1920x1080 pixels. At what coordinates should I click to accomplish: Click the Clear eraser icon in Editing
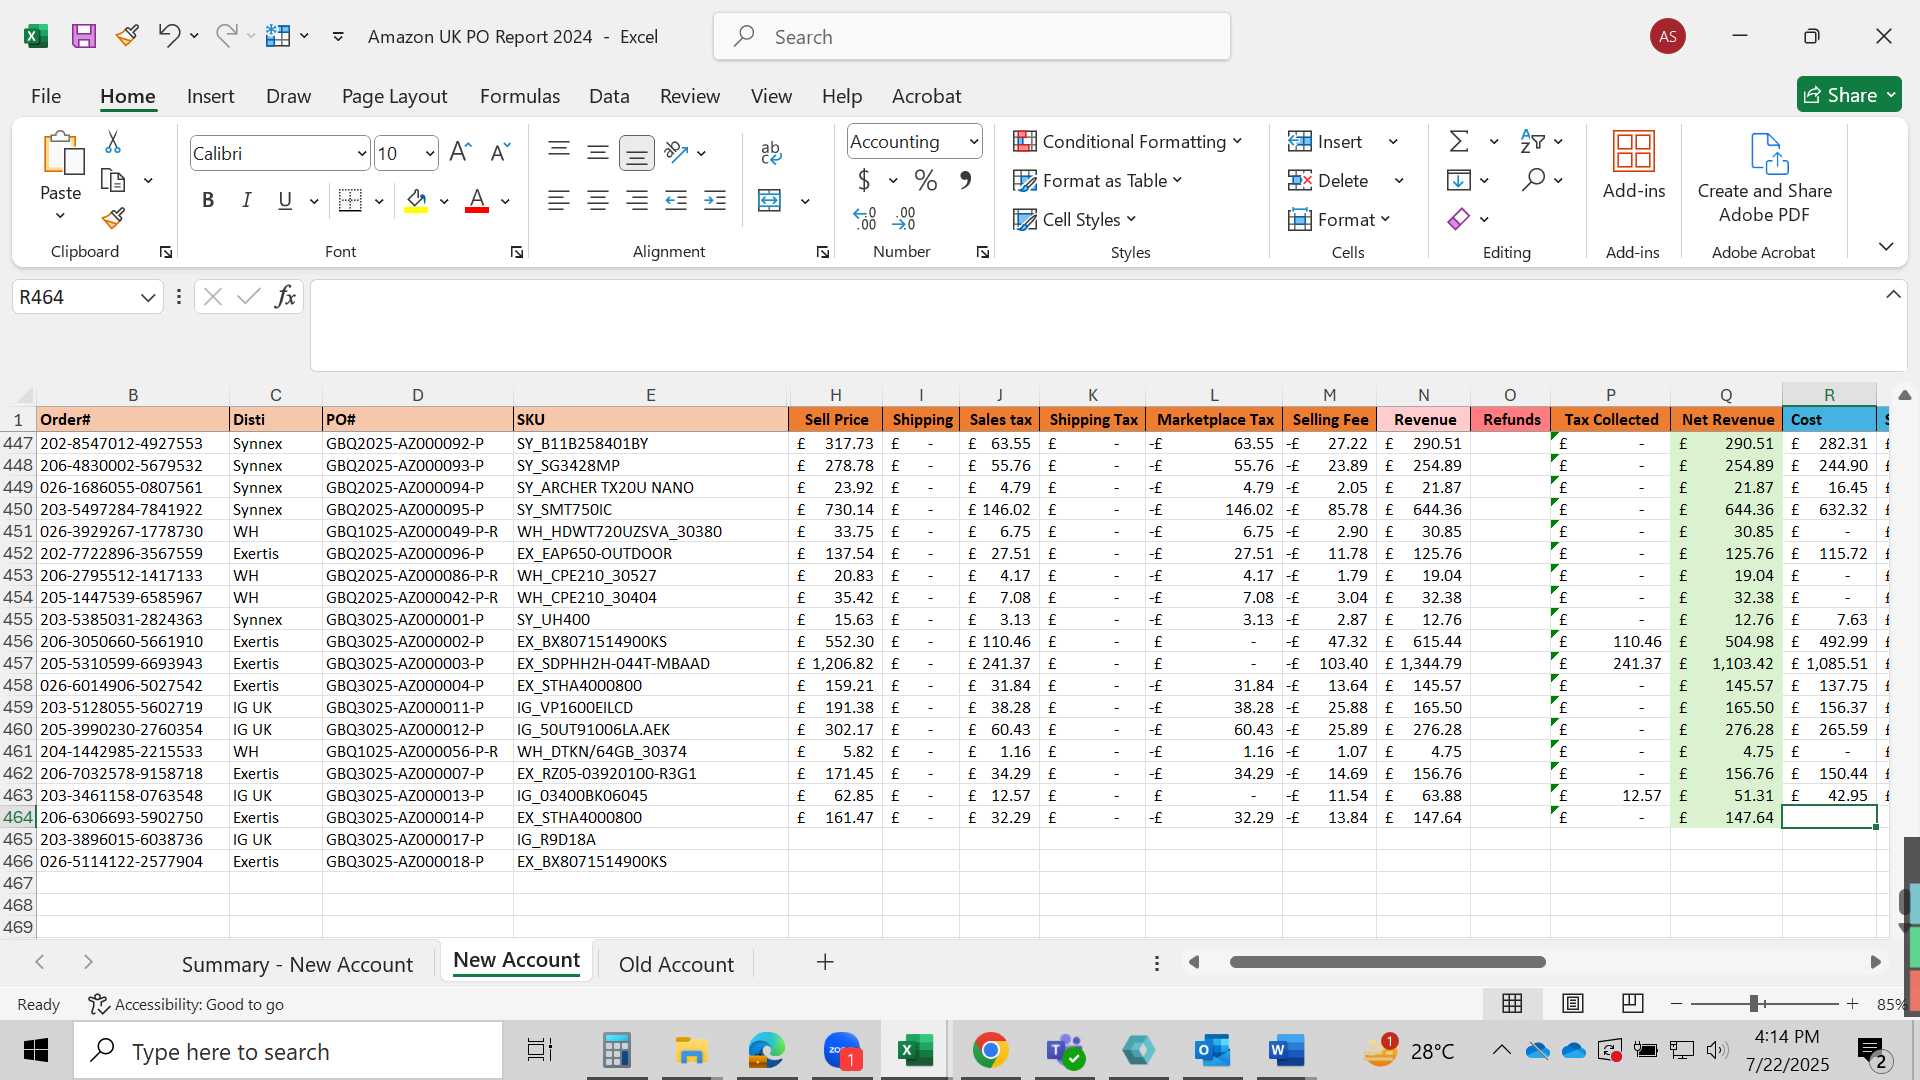coord(1459,218)
